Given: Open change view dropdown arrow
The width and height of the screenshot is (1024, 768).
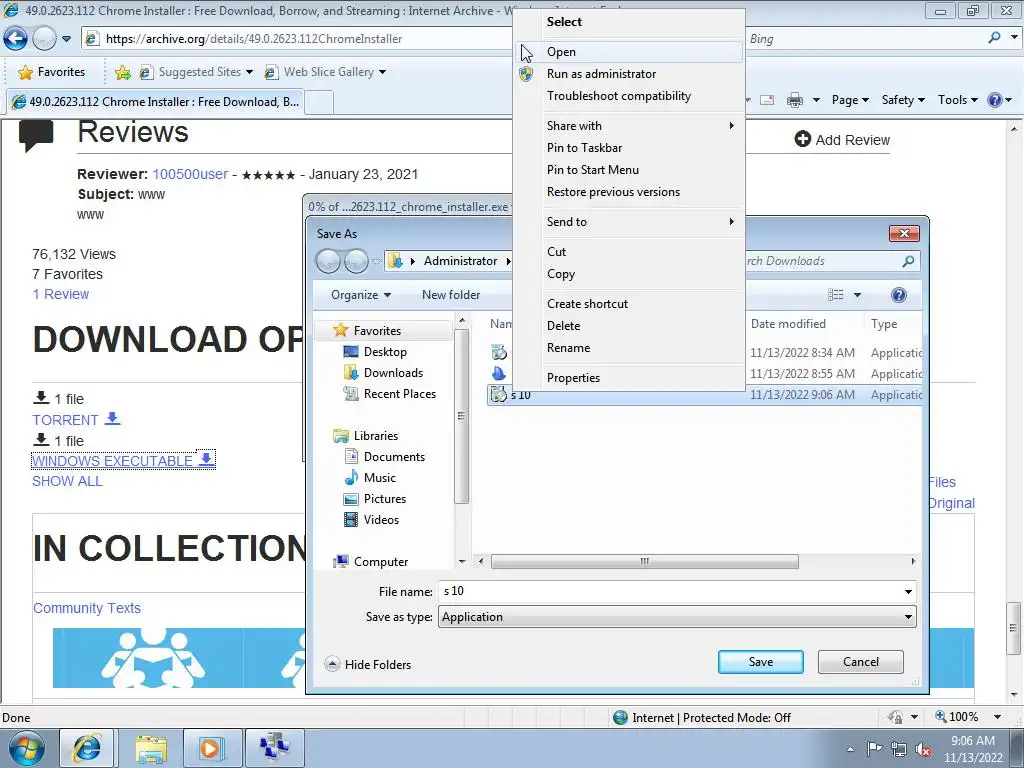Looking at the screenshot, I should click(857, 295).
